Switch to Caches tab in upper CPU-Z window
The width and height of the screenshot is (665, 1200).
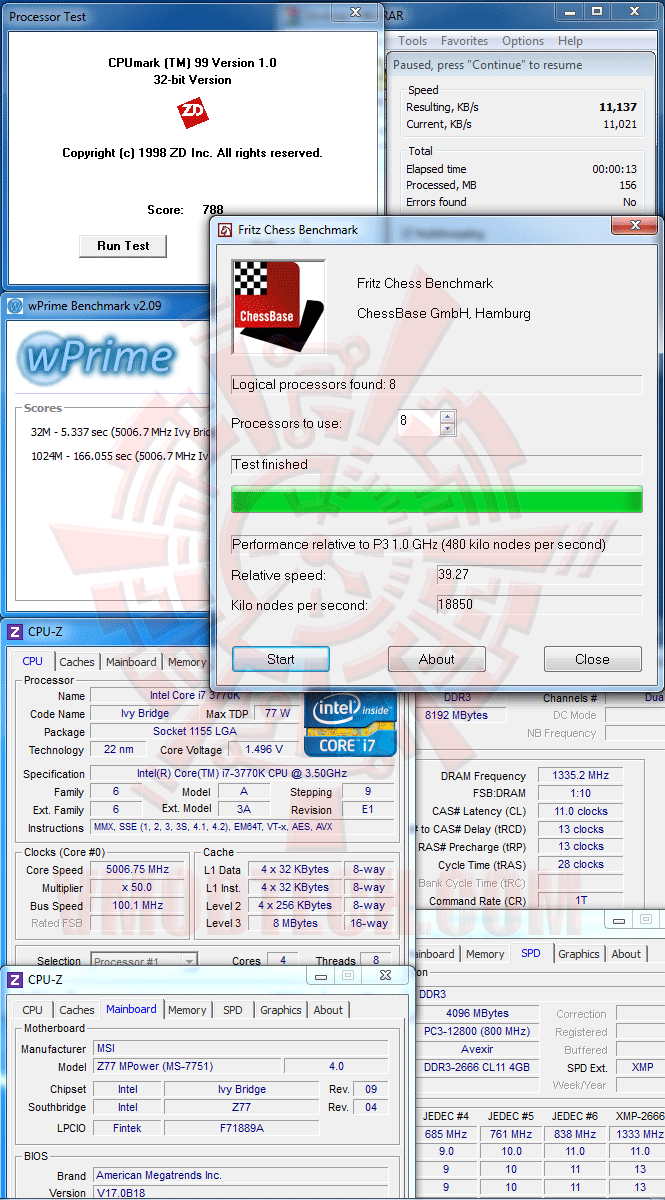pyautogui.click(x=77, y=662)
